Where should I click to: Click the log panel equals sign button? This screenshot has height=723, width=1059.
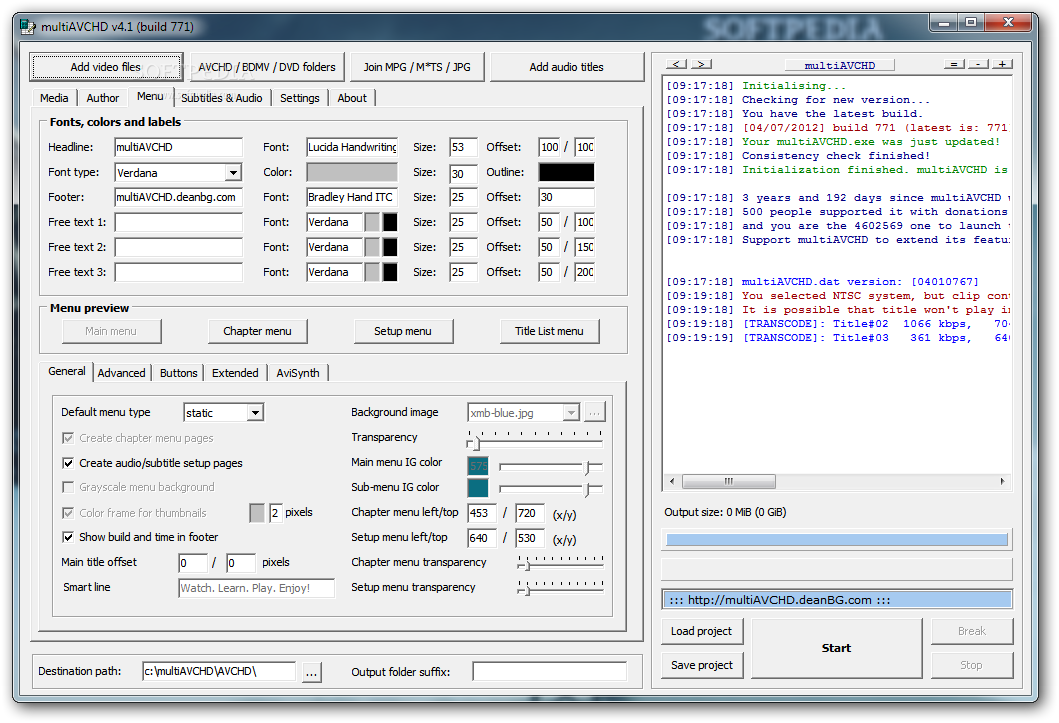954,64
